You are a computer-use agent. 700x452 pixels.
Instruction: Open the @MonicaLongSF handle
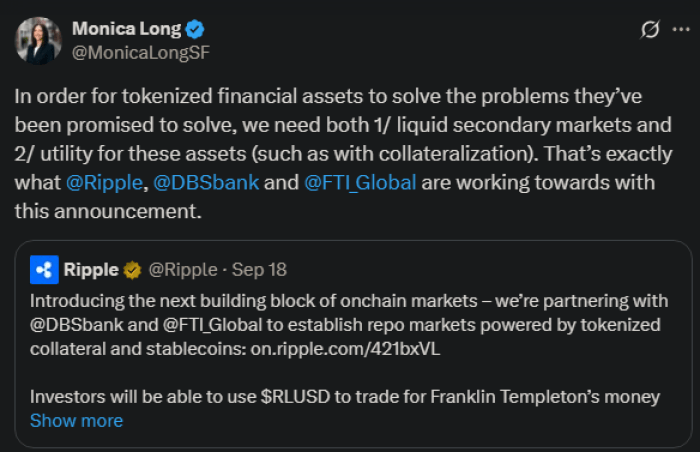coord(141,52)
